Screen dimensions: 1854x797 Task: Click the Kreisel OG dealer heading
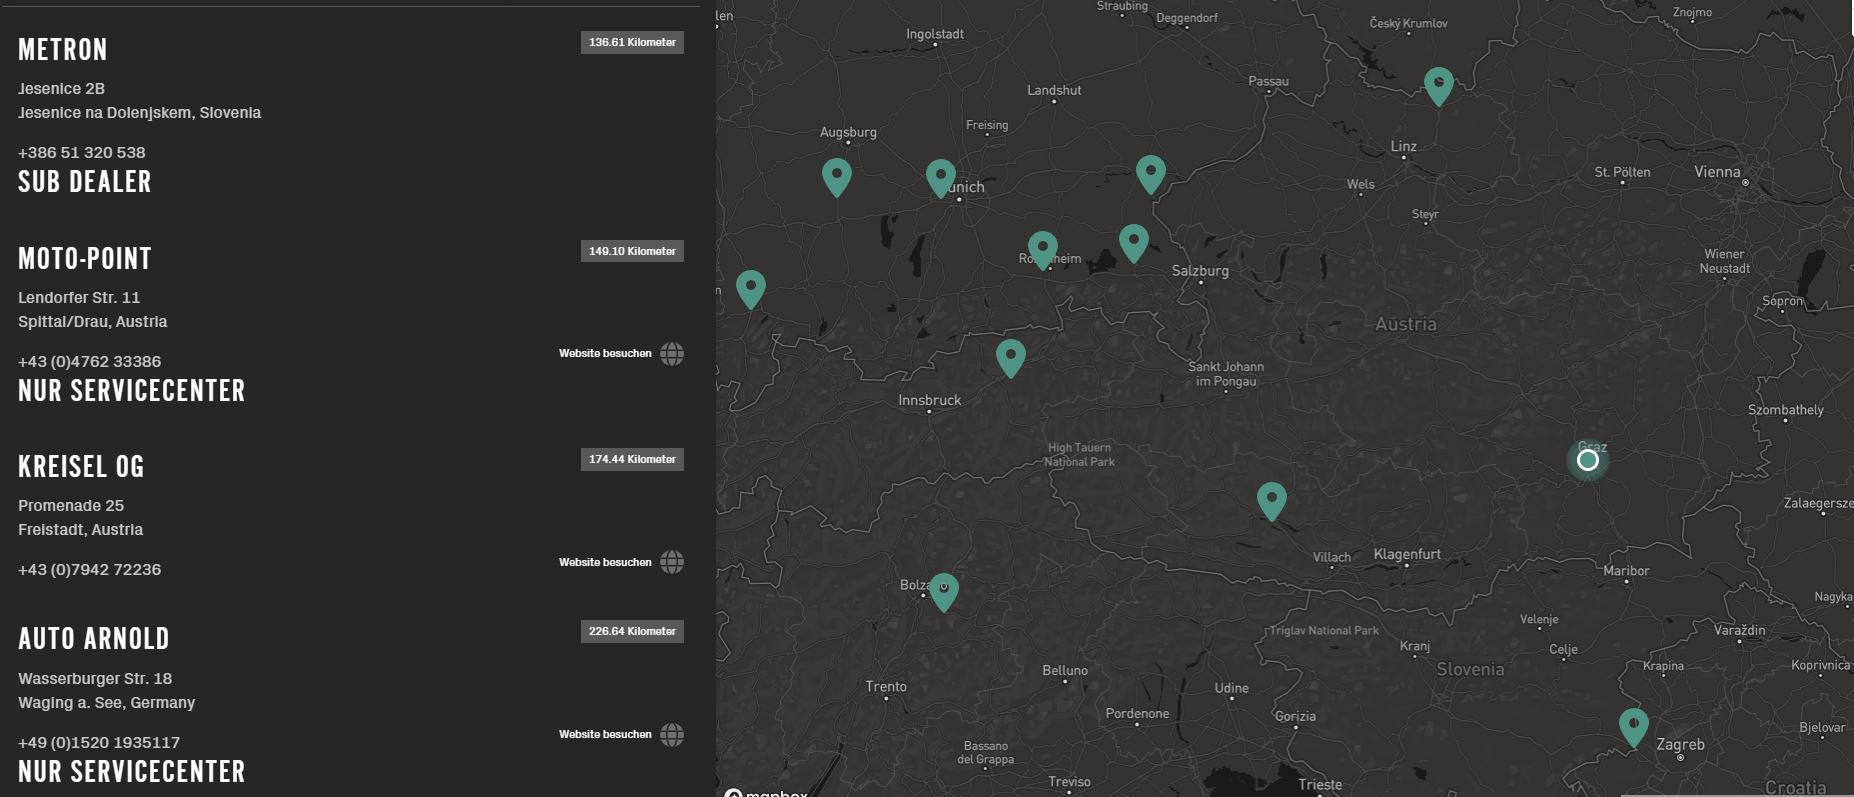81,467
